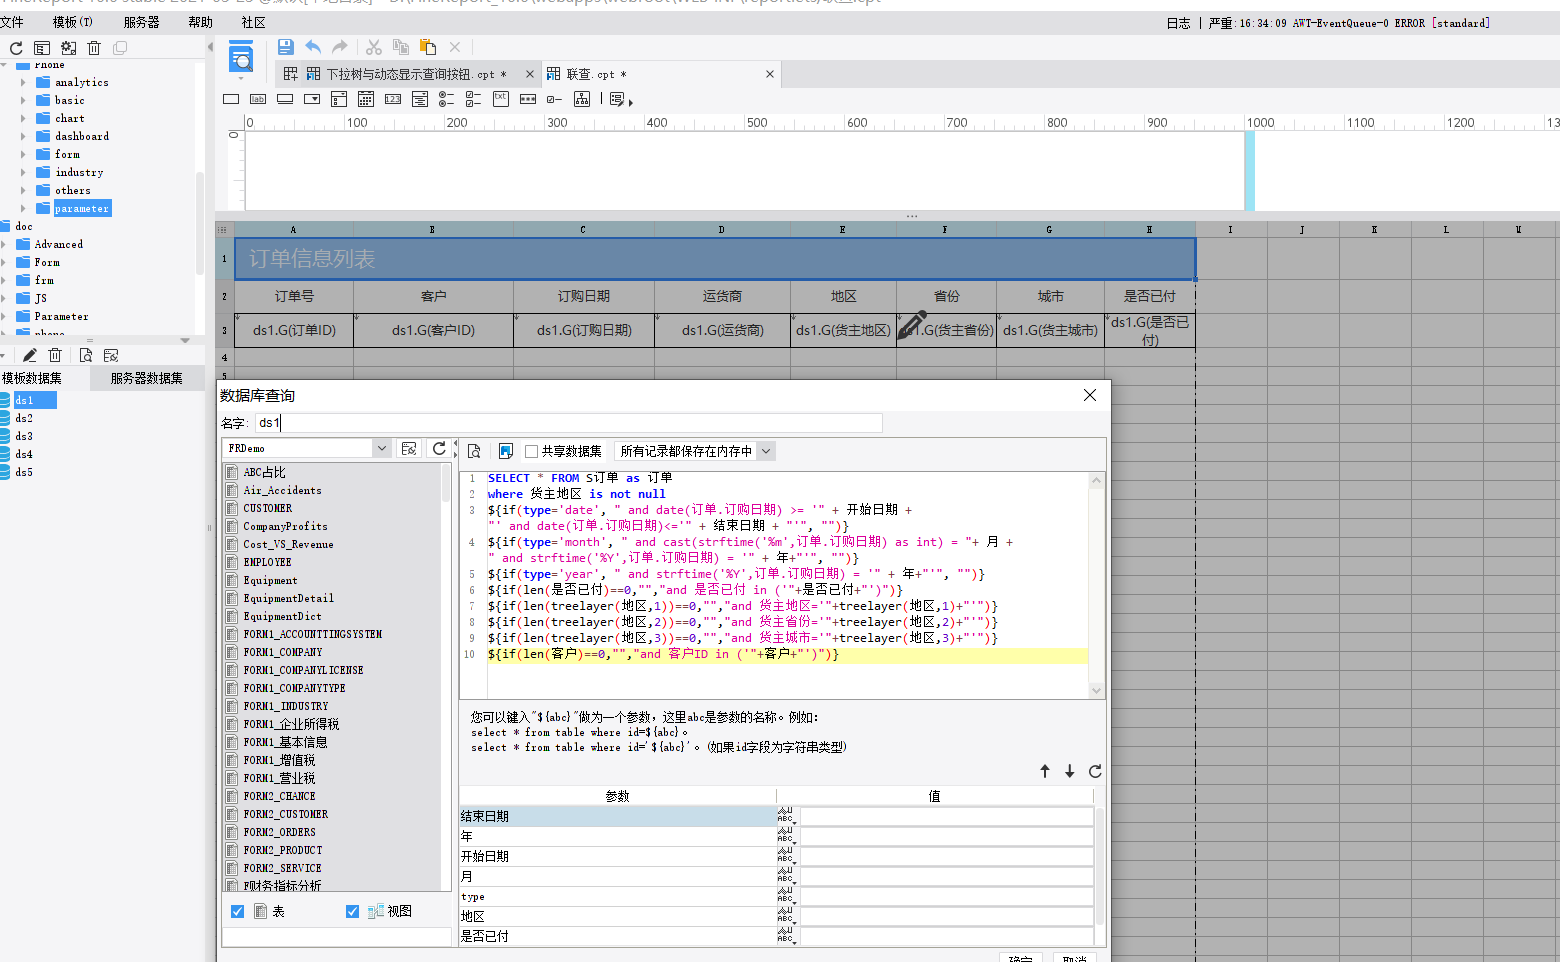The width and height of the screenshot is (1560, 962).
Task: Expand the chart folder
Action: tap(23, 118)
